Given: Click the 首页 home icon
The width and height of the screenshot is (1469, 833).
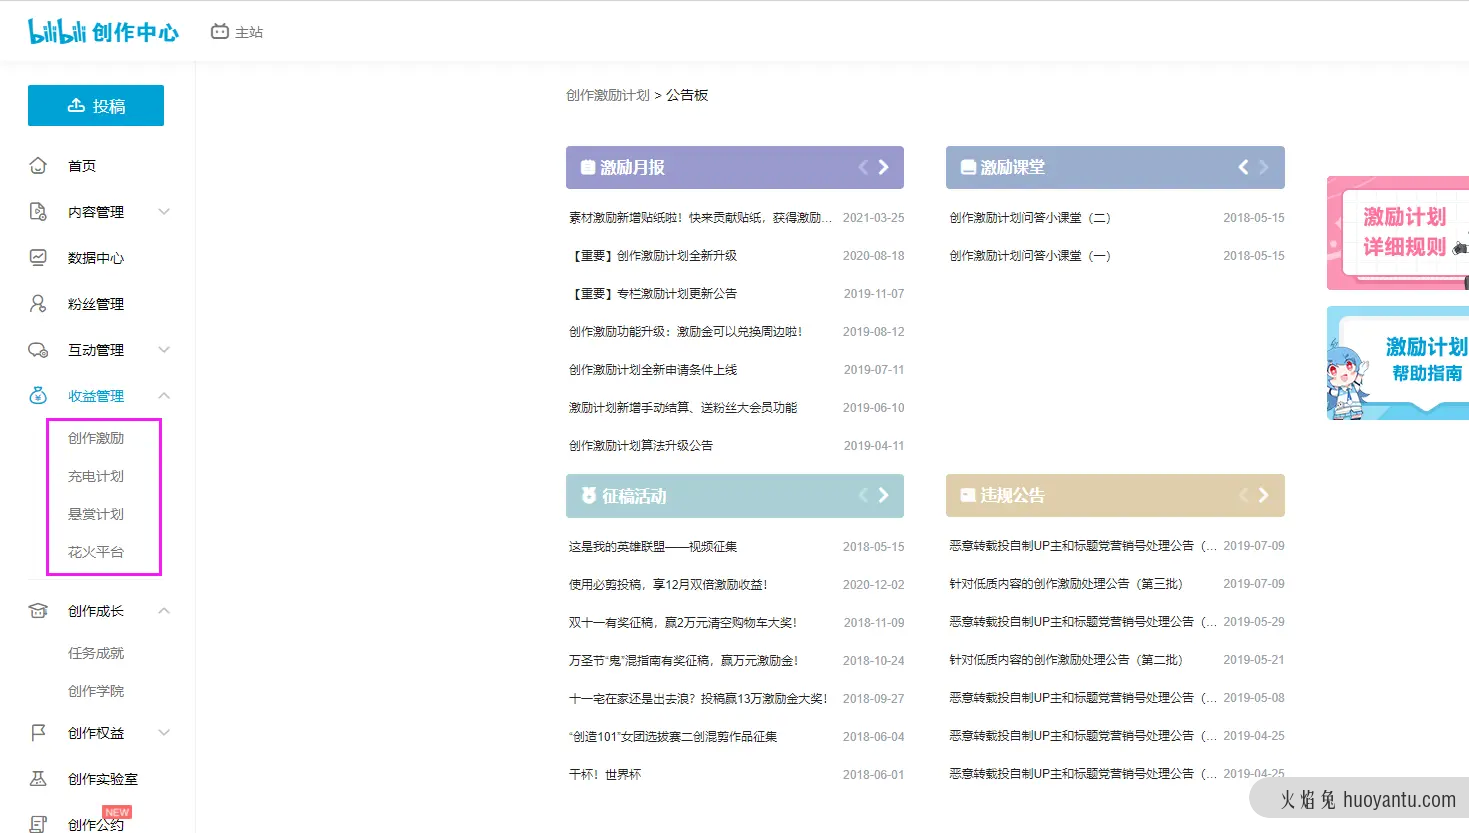Looking at the screenshot, I should (38, 166).
